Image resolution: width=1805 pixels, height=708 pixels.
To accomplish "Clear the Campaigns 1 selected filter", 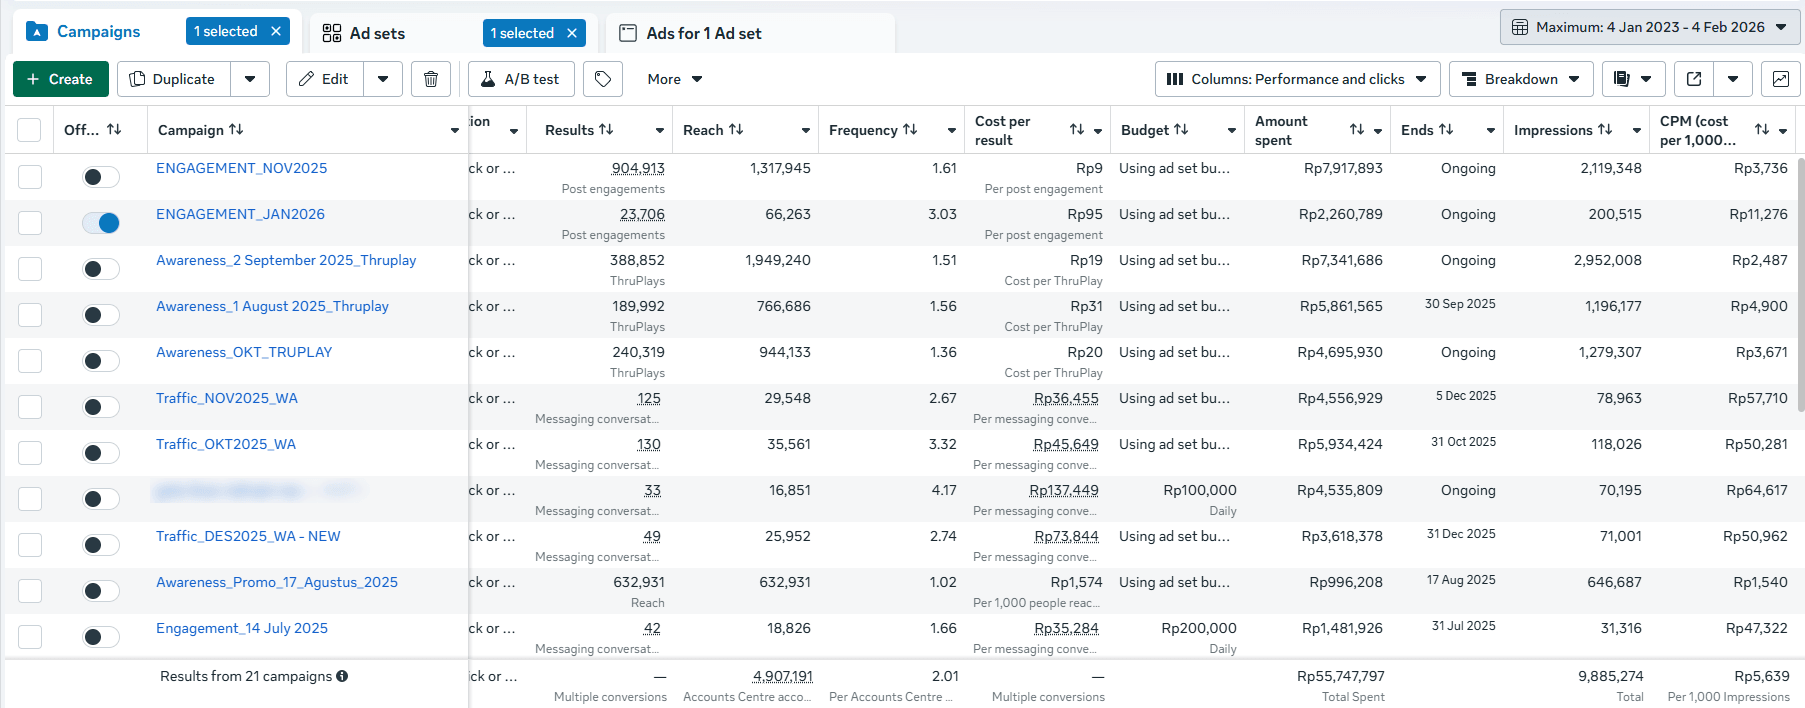I will pos(276,32).
